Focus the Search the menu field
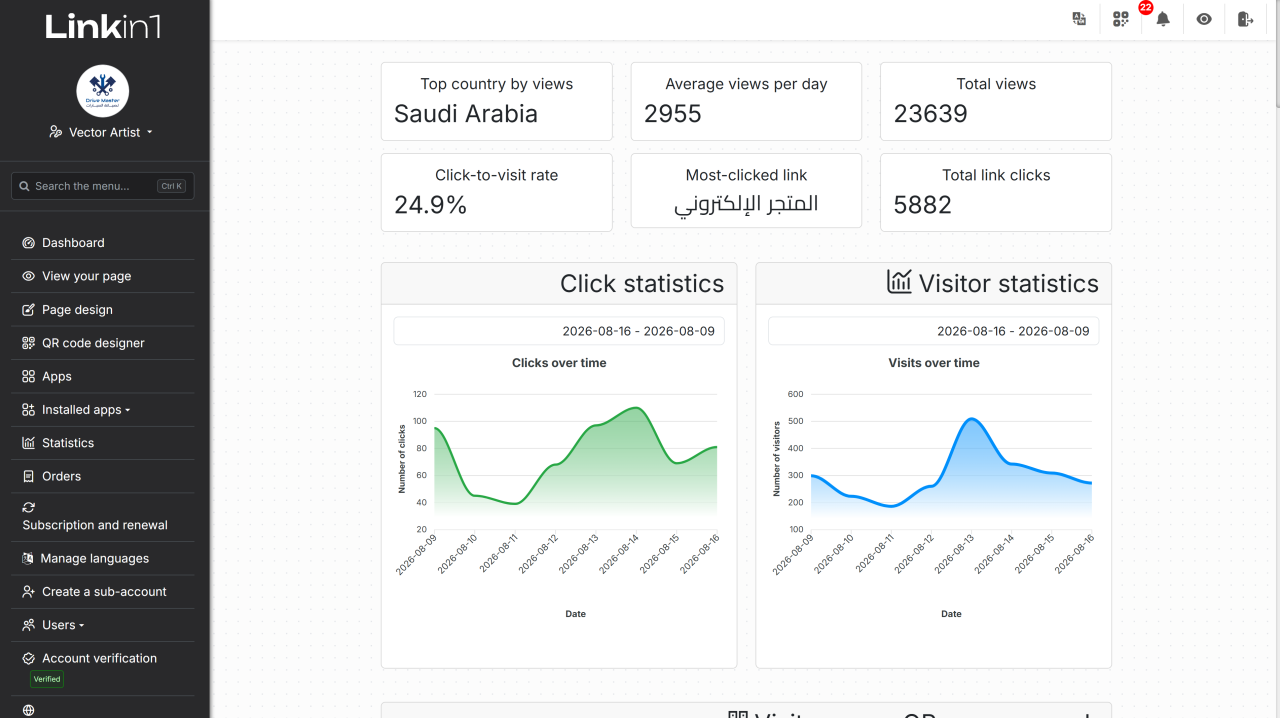Screen dimensions: 1280x718 [103, 186]
